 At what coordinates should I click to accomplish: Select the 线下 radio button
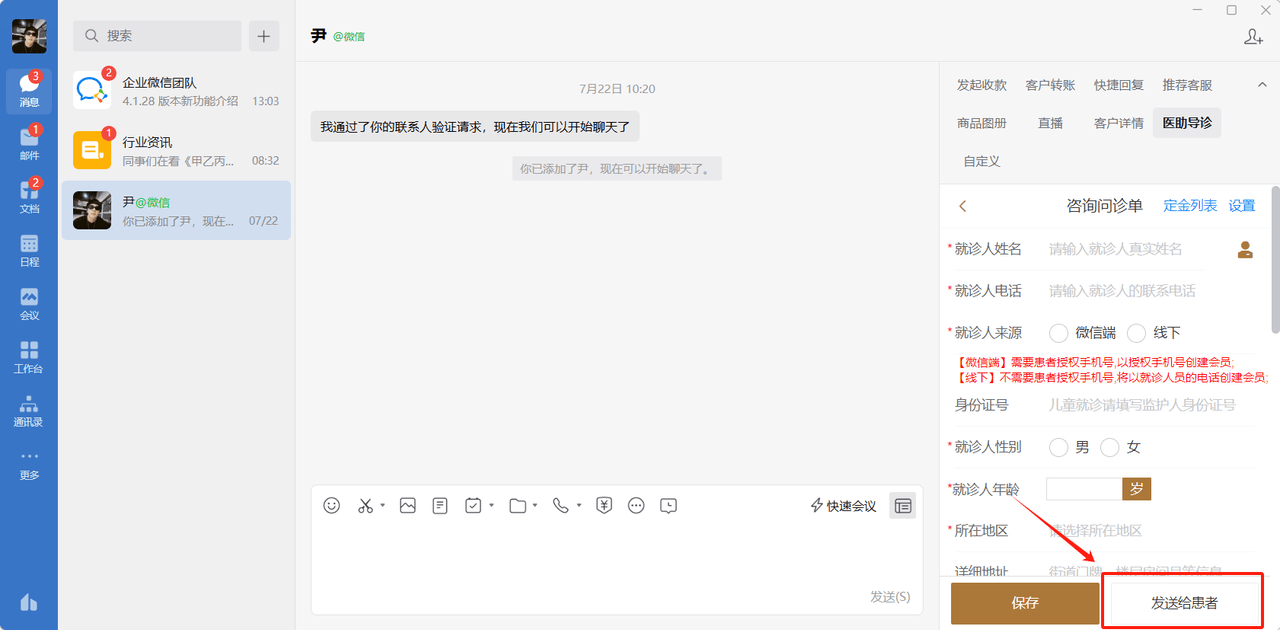pos(1136,333)
